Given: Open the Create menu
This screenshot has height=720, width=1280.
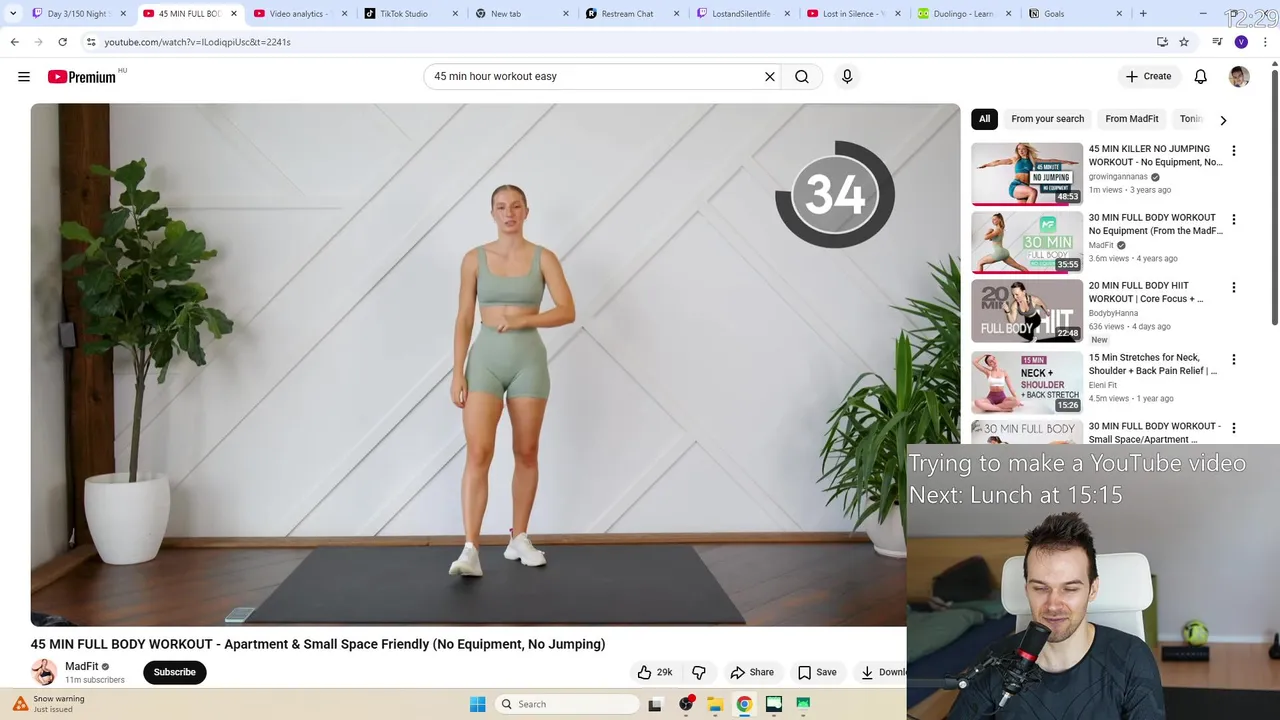Looking at the screenshot, I should click(1148, 76).
